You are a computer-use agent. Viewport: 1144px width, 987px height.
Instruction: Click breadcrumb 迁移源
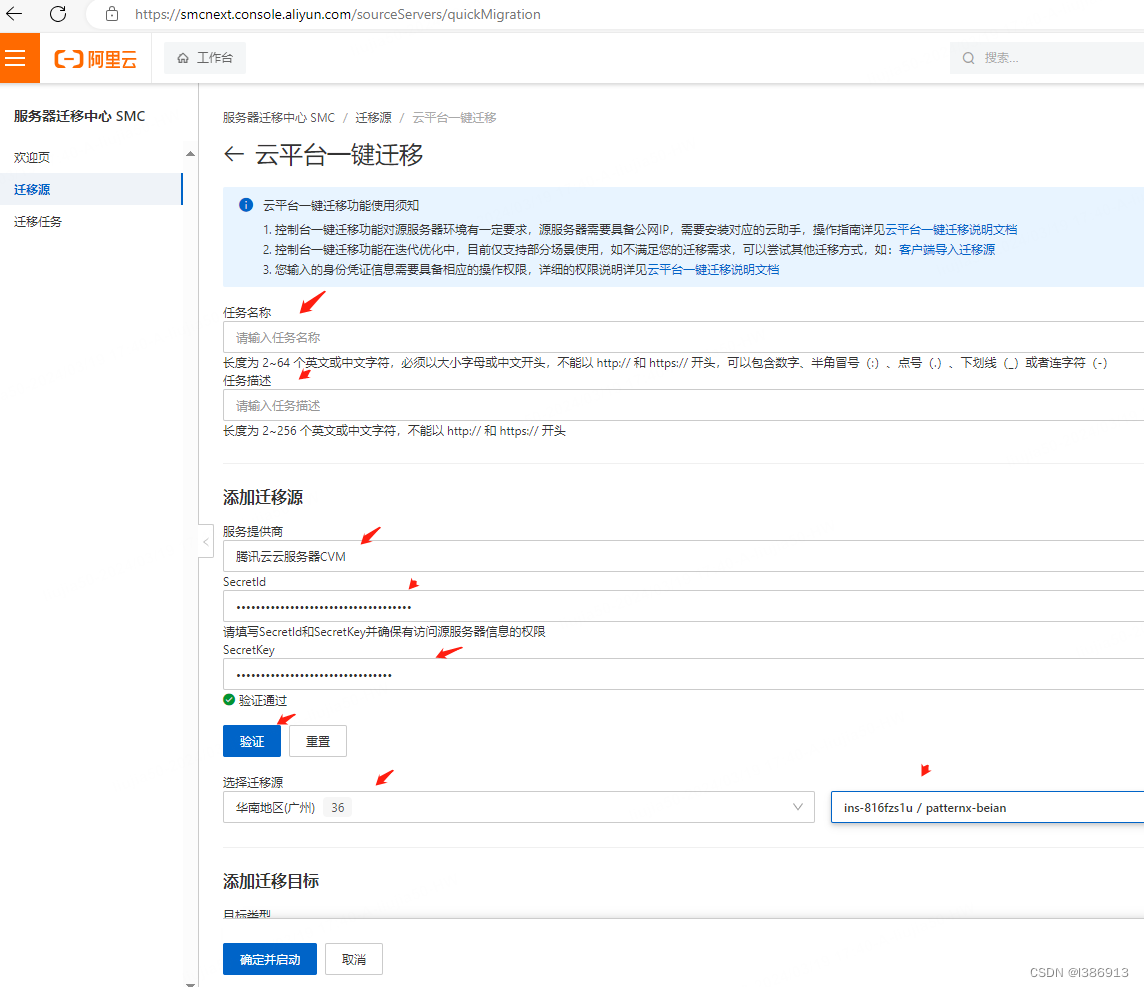click(373, 117)
